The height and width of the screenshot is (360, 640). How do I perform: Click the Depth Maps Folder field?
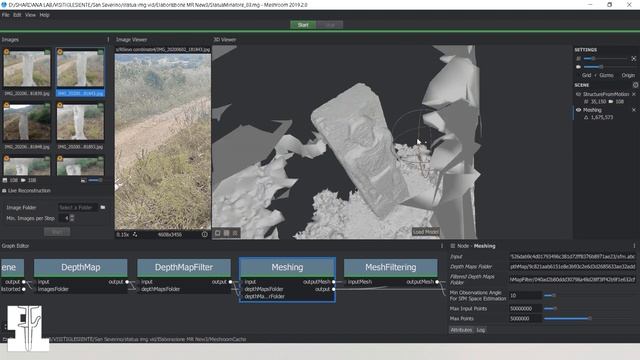[572, 266]
